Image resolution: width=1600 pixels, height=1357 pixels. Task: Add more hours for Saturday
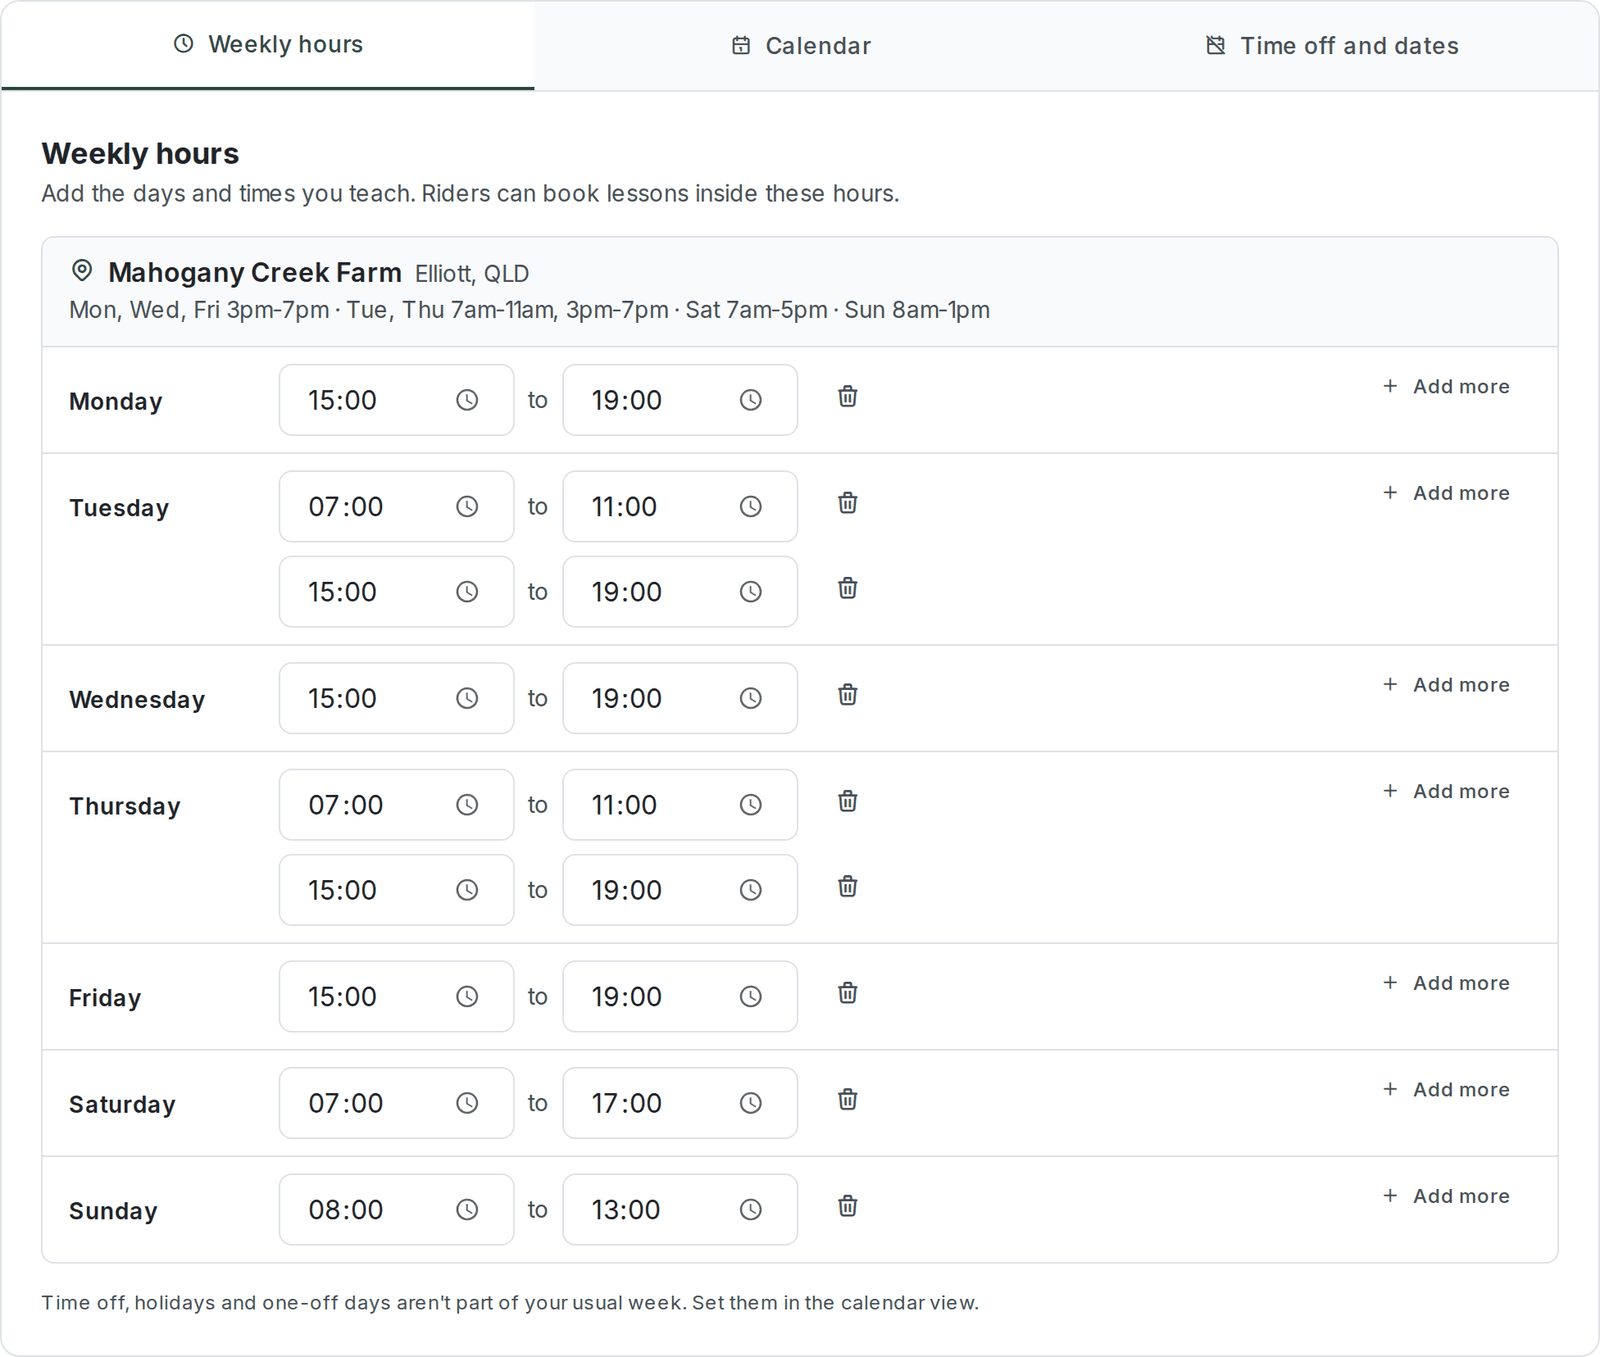[1446, 1090]
